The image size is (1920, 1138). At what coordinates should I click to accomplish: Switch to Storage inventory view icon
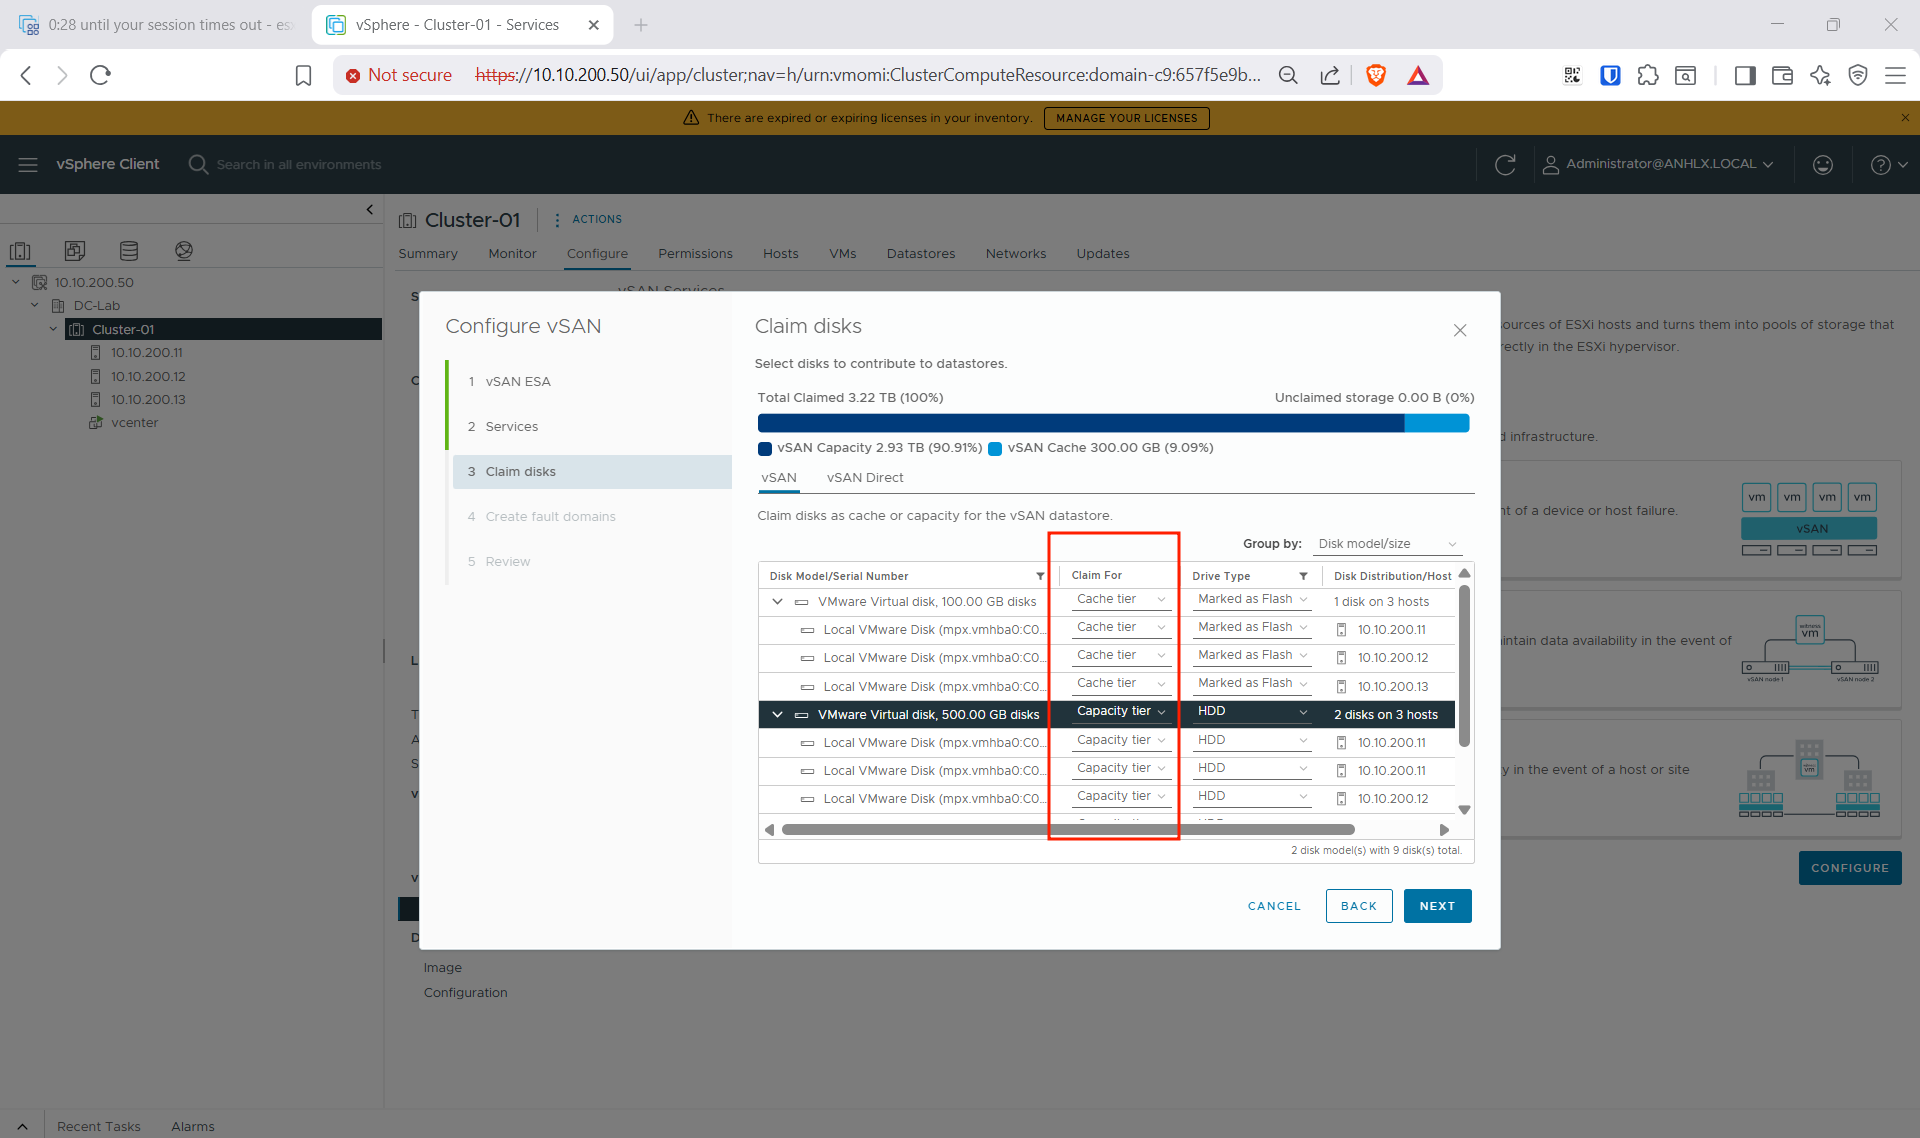(x=129, y=251)
